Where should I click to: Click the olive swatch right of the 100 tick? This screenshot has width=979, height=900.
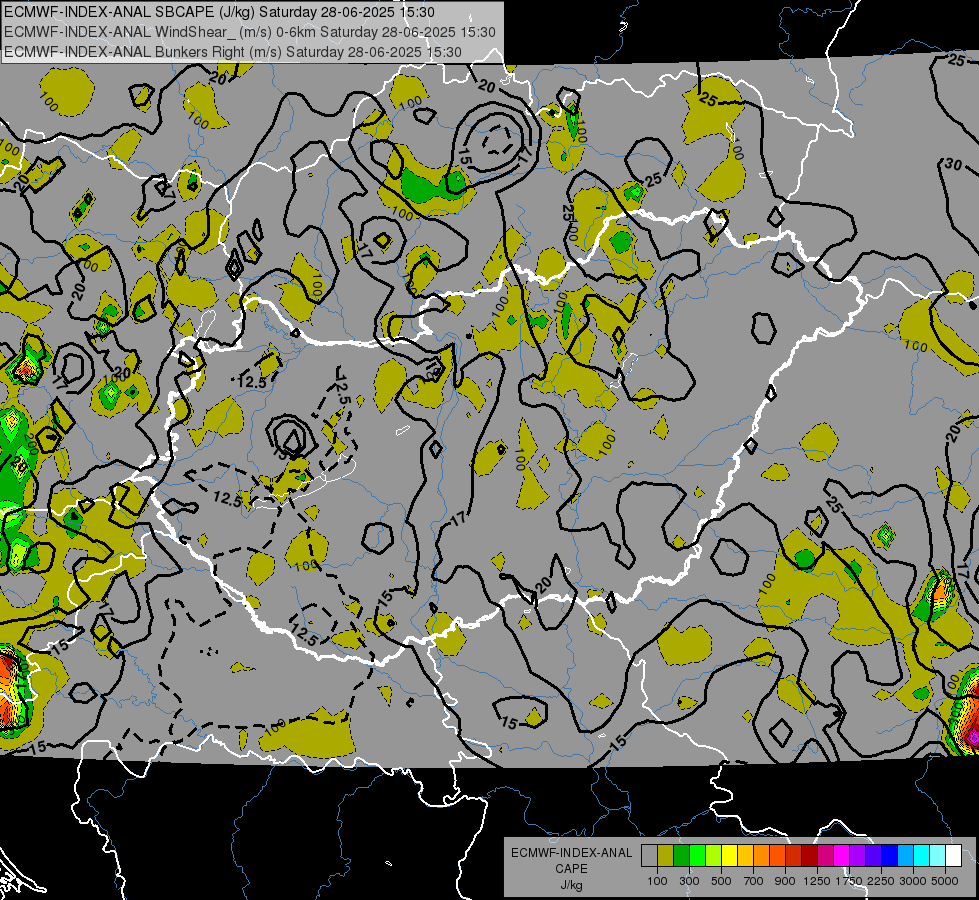pyautogui.click(x=666, y=855)
